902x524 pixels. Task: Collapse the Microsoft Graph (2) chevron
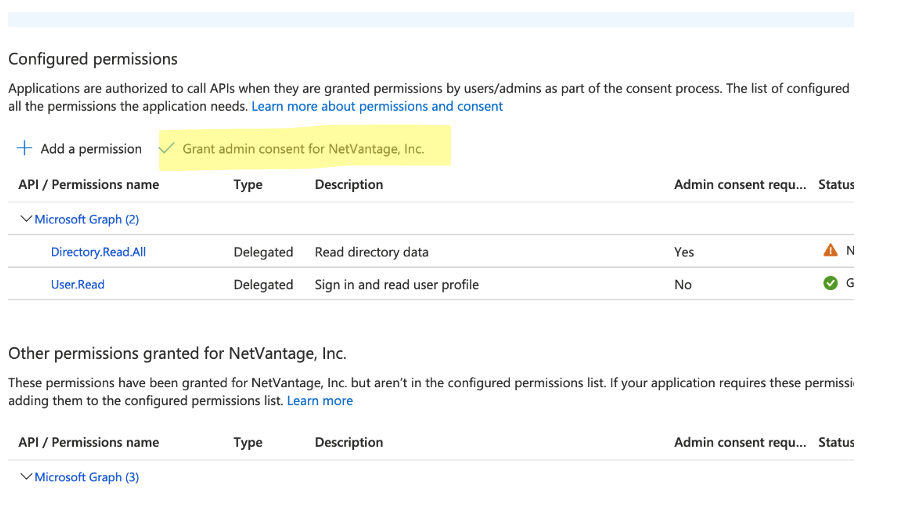26,219
